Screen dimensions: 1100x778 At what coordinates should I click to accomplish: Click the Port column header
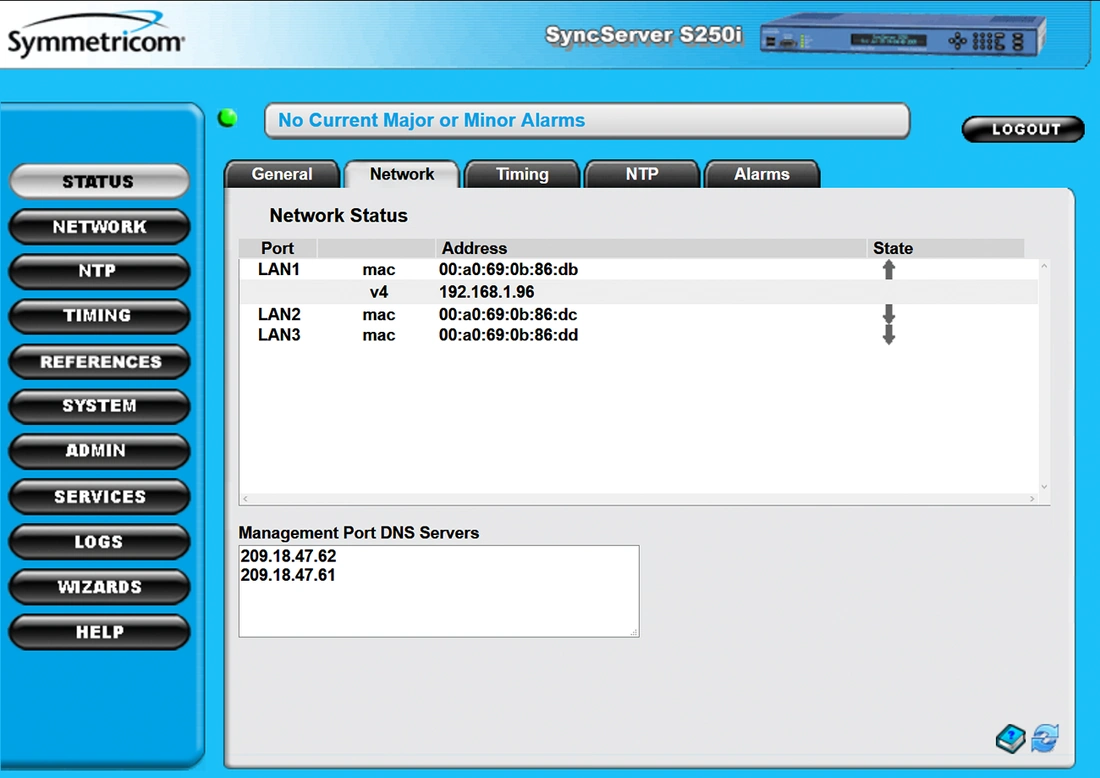278,248
